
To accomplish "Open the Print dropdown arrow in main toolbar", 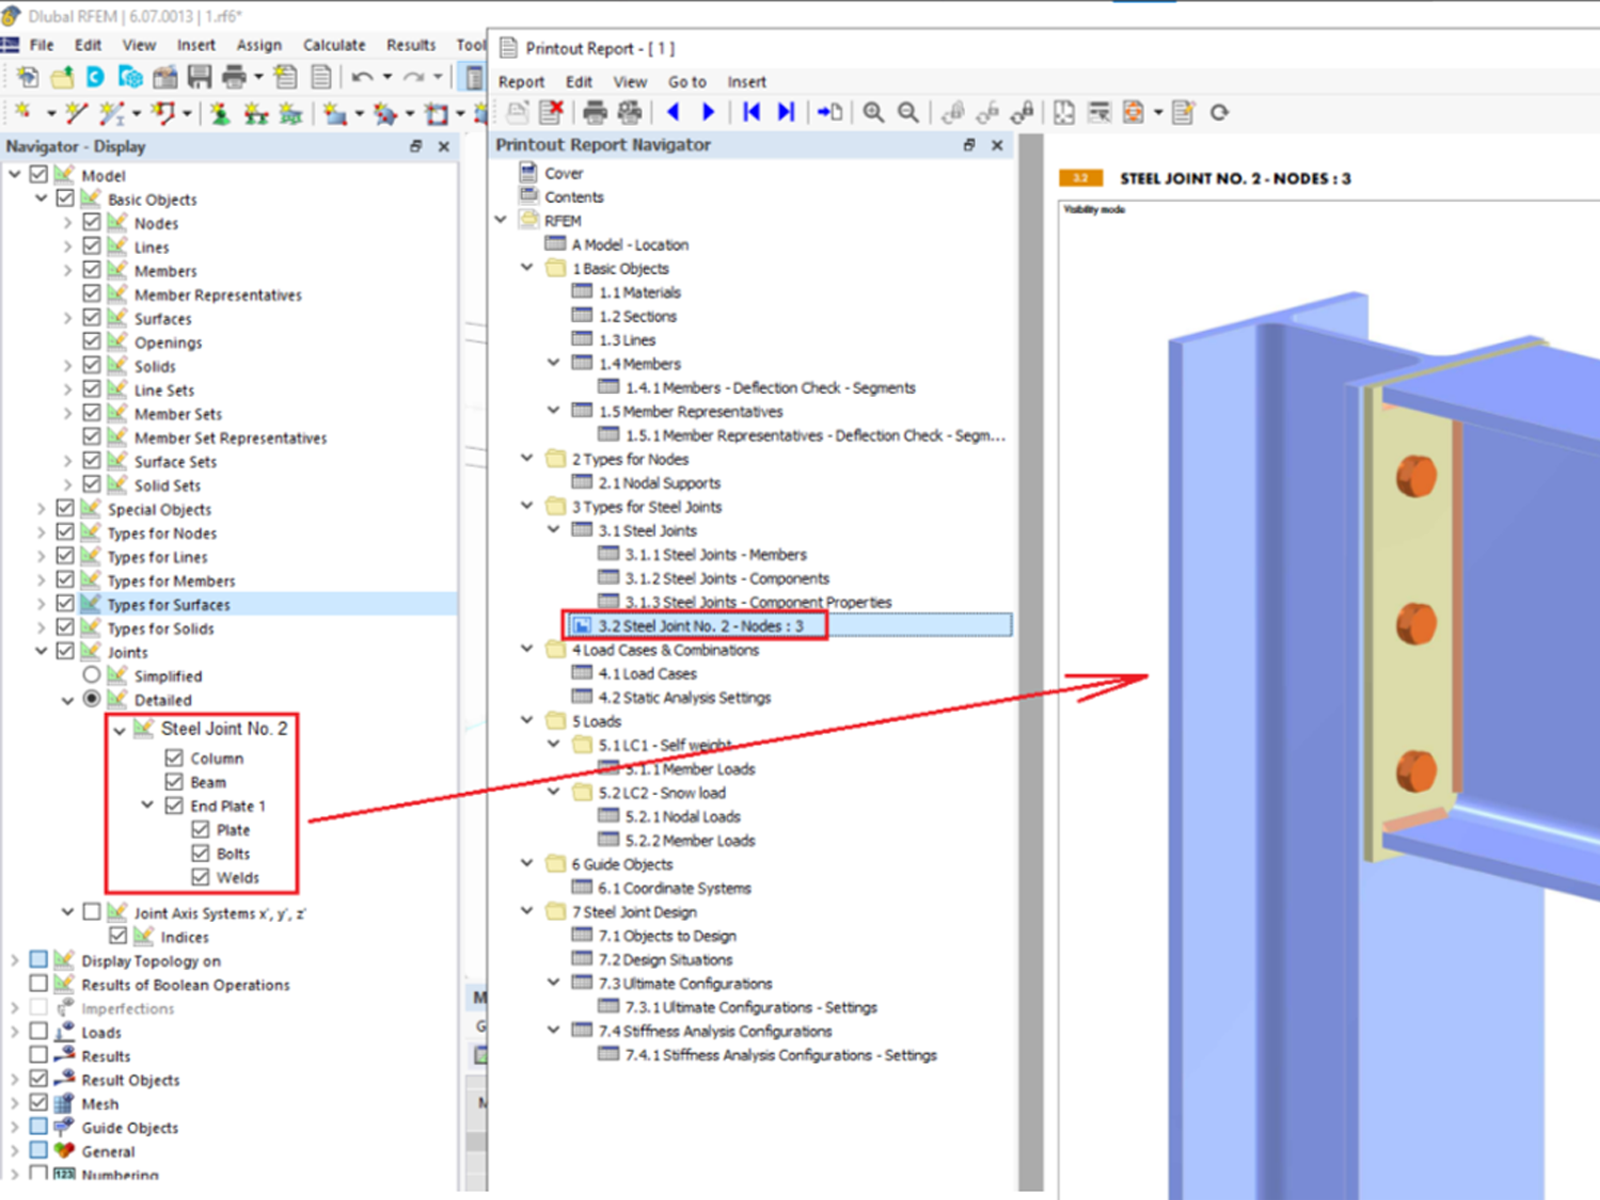I will [258, 76].
